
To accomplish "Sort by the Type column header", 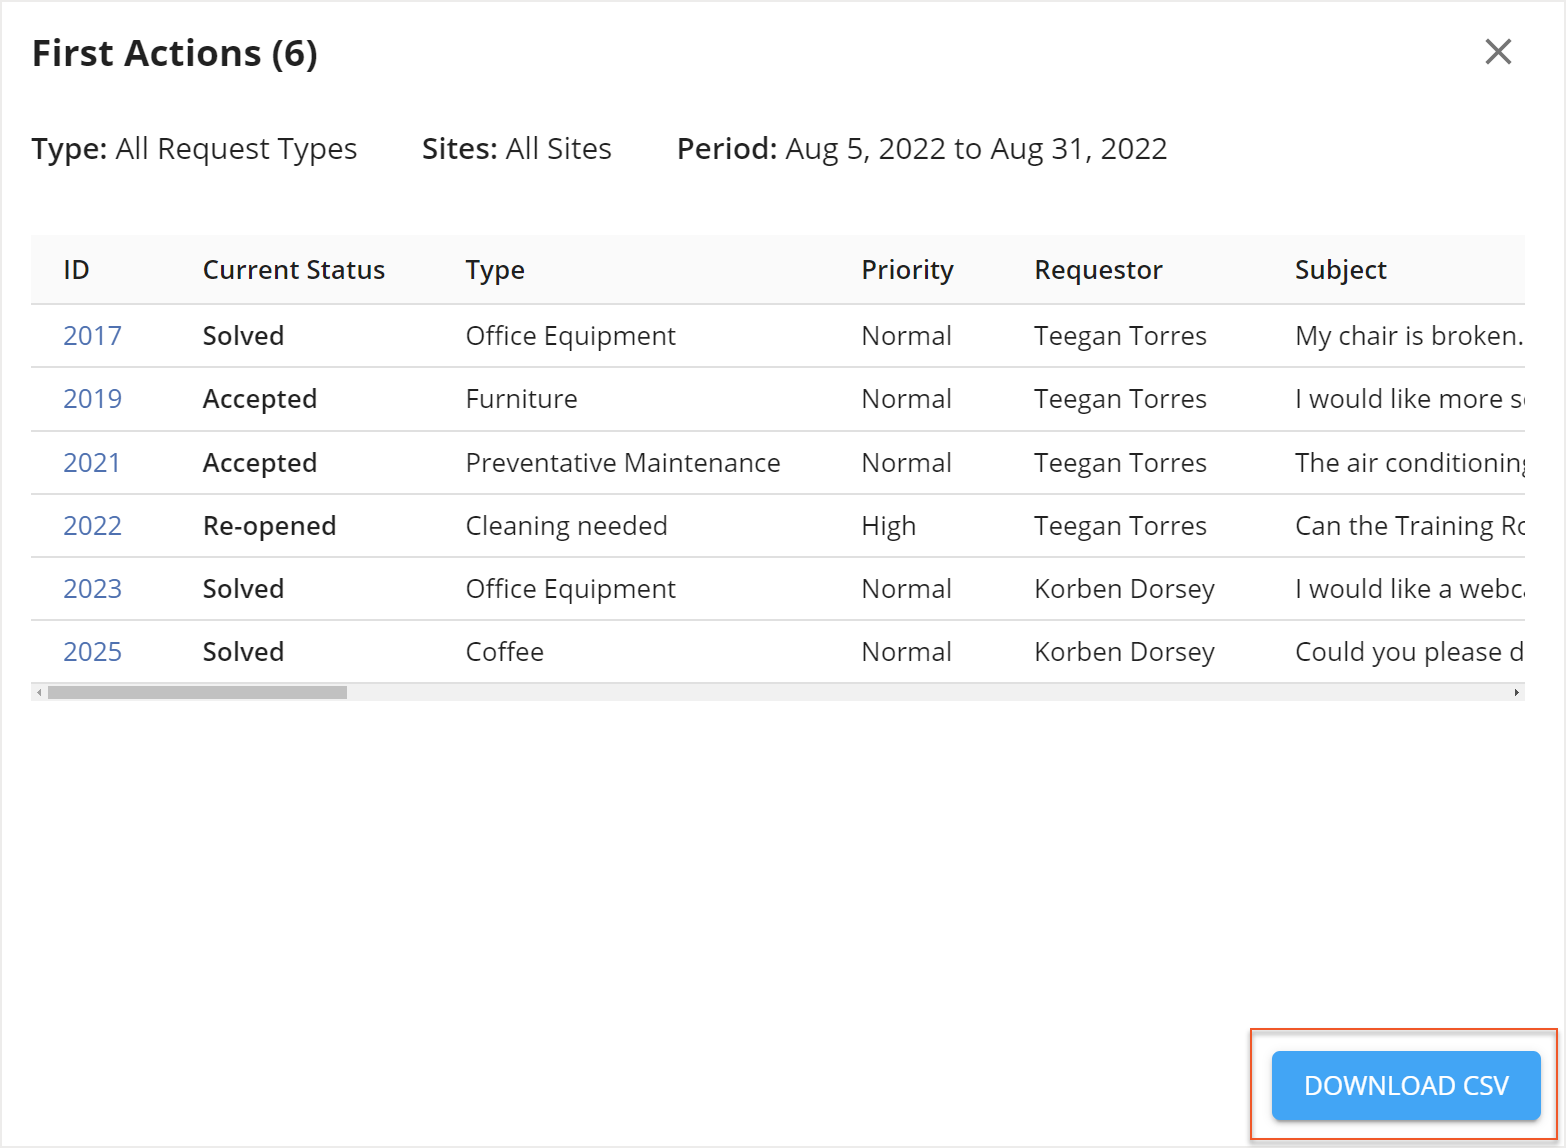I will tap(494, 269).
